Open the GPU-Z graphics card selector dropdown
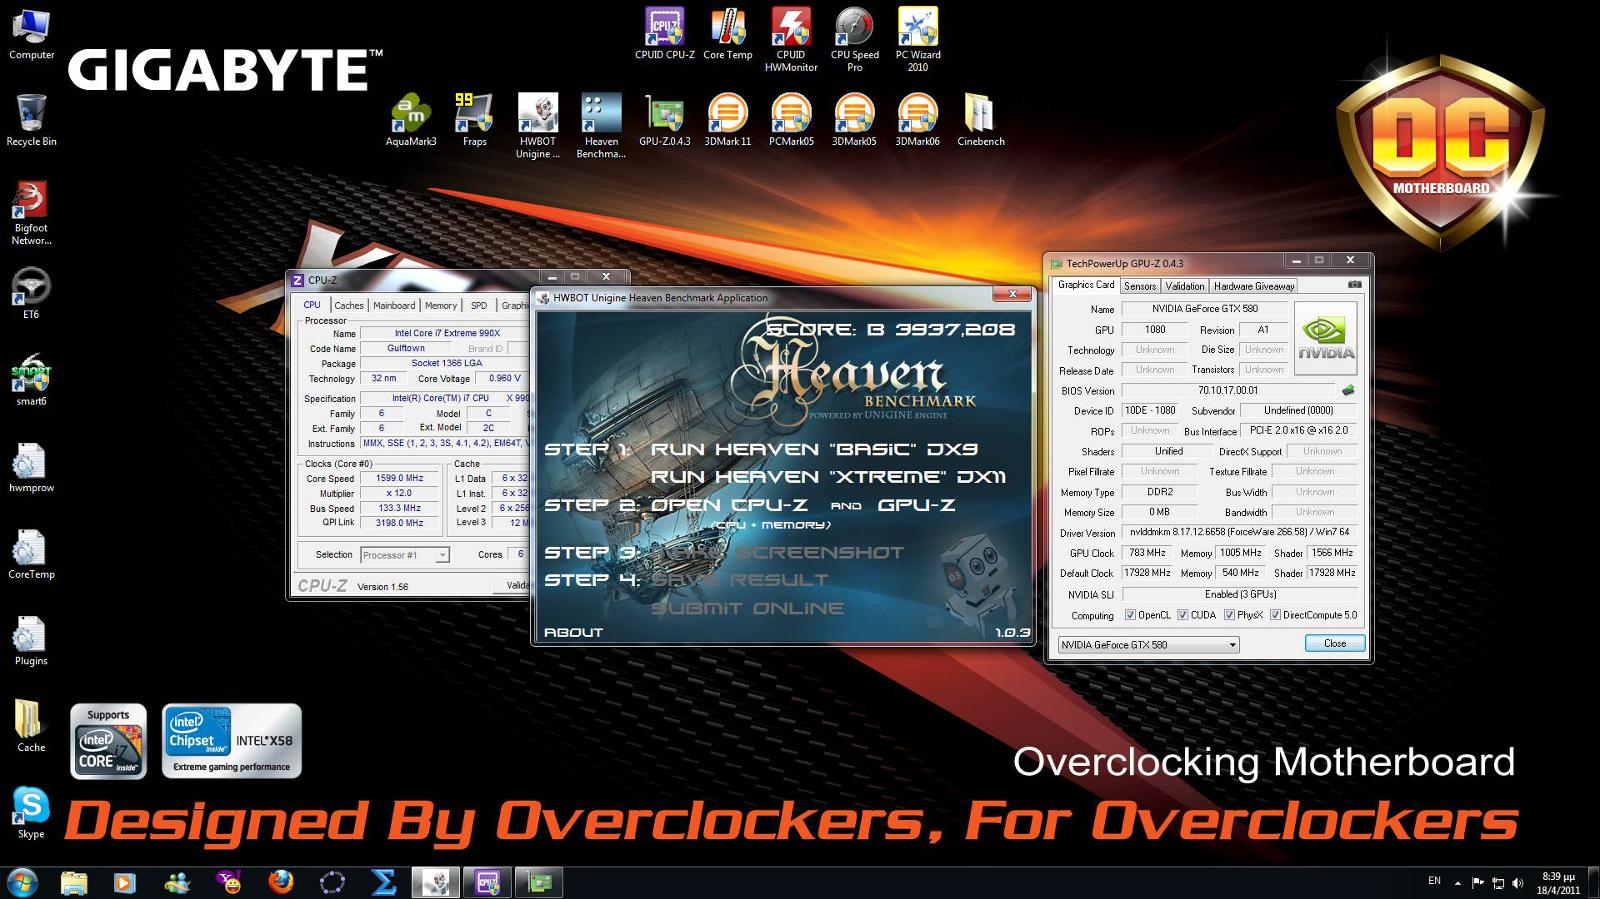Image resolution: width=1600 pixels, height=899 pixels. point(1148,645)
